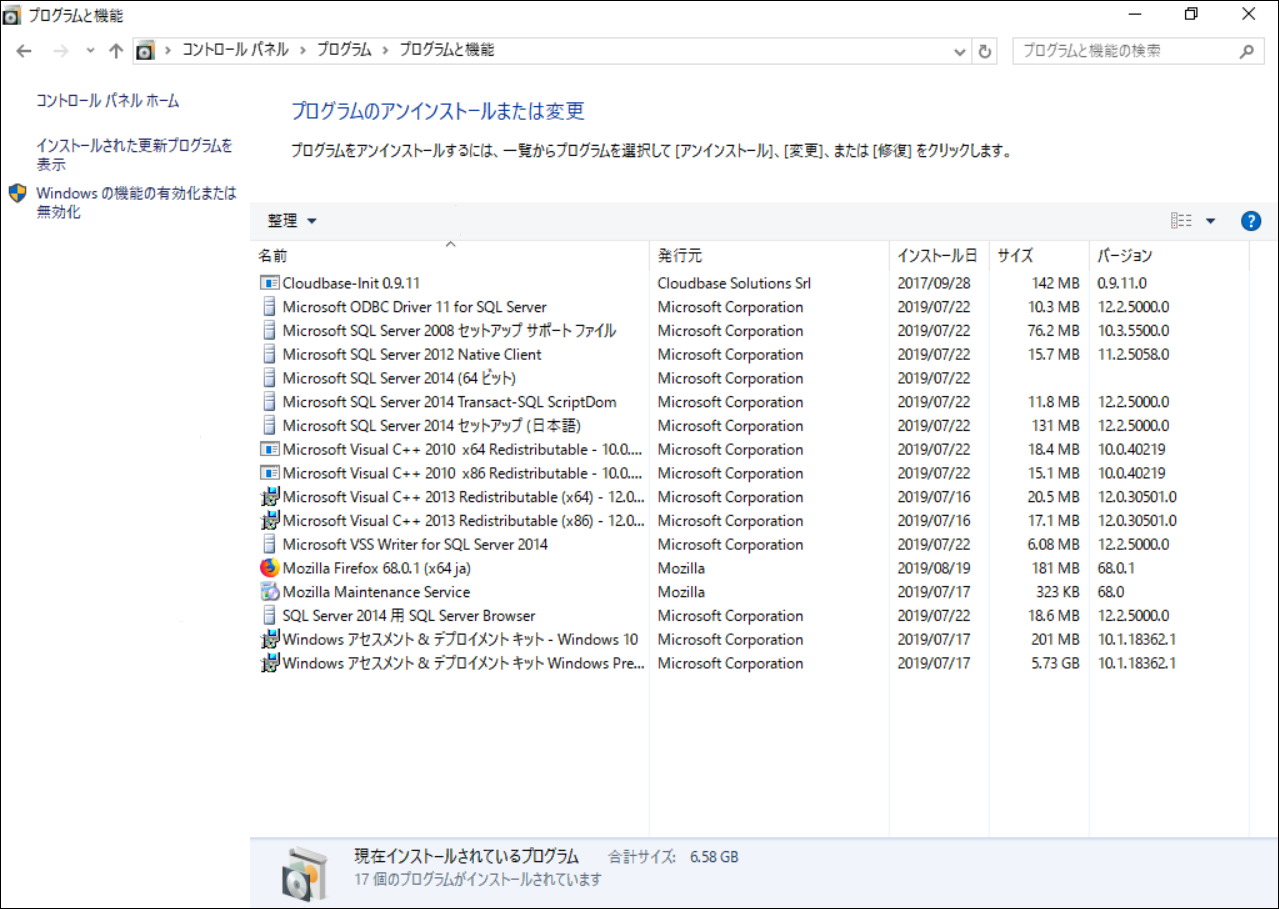The height and width of the screenshot is (909, 1279).
Task: Select SQL Server 2014 用 SQL Server Browser
Action: 409,616
